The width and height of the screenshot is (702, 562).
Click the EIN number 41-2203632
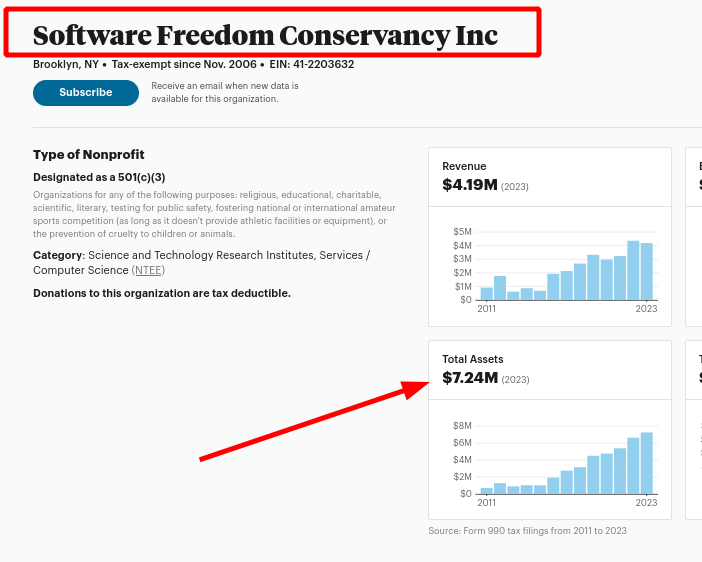(x=323, y=64)
